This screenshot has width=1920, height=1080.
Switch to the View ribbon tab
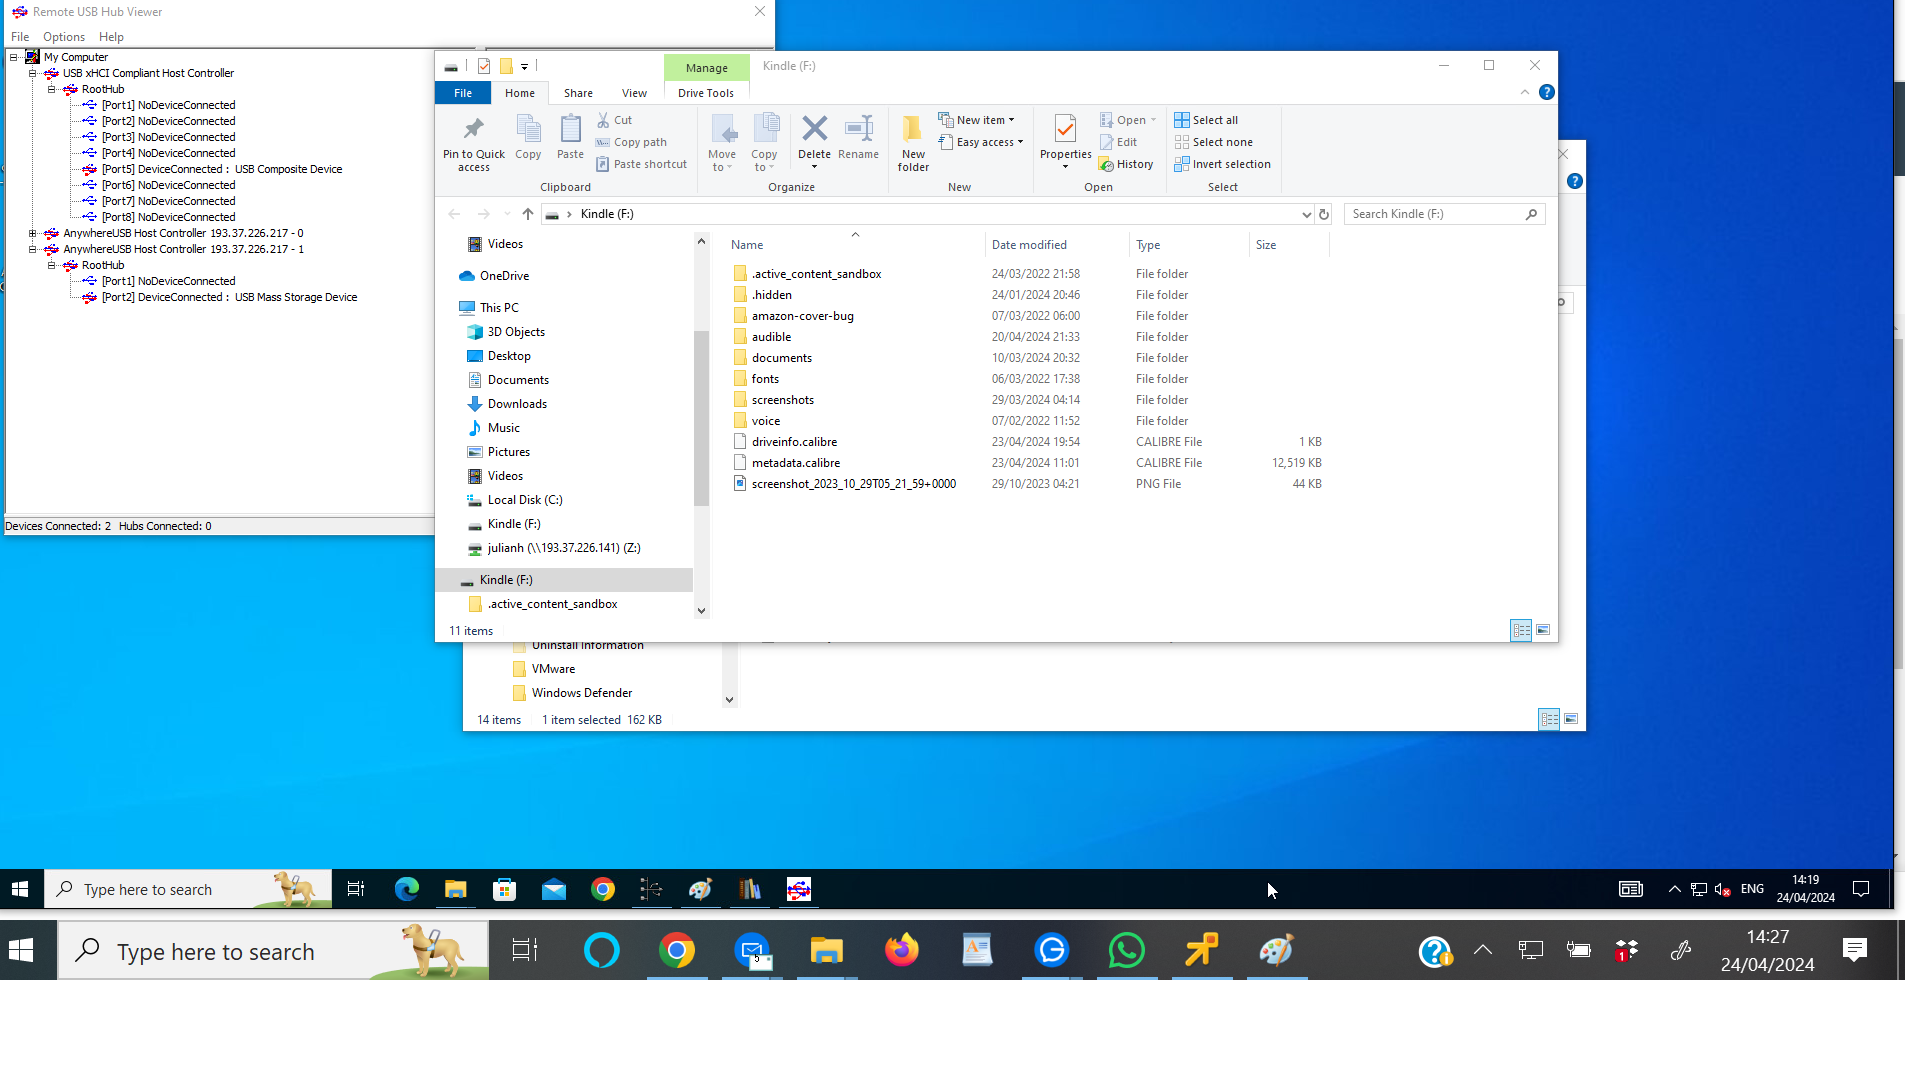click(x=634, y=93)
